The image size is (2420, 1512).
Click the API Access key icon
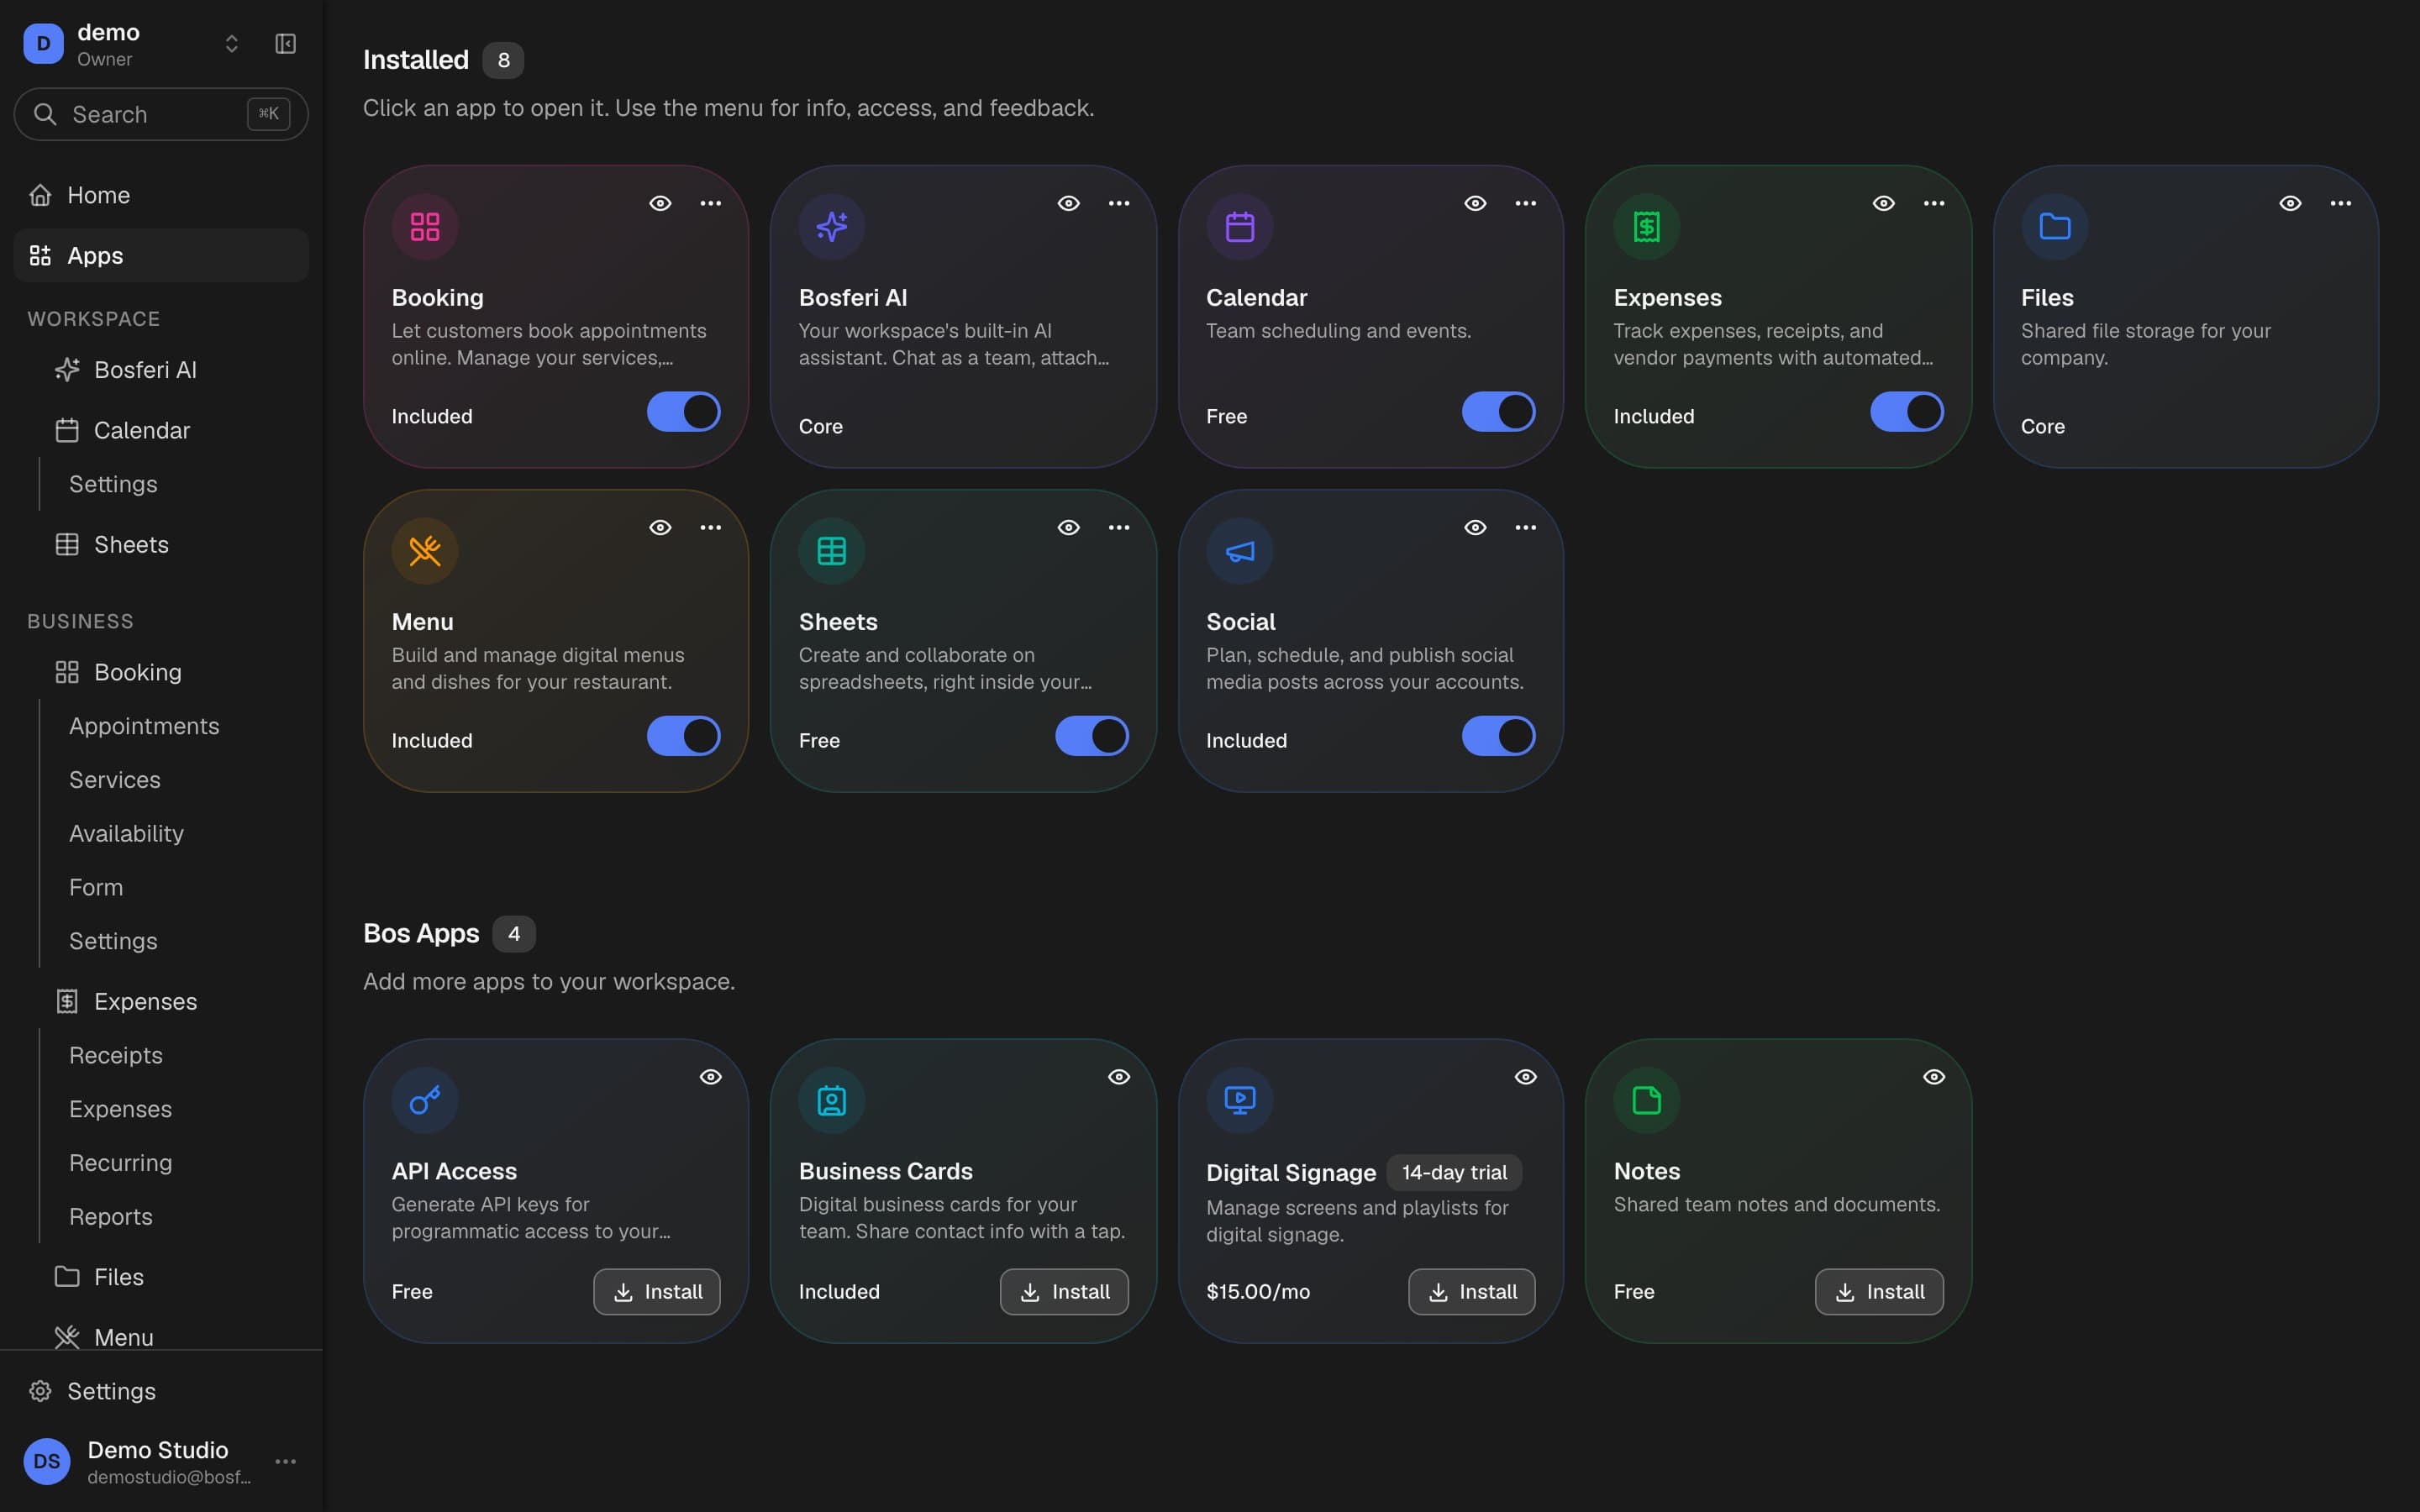tap(425, 1100)
